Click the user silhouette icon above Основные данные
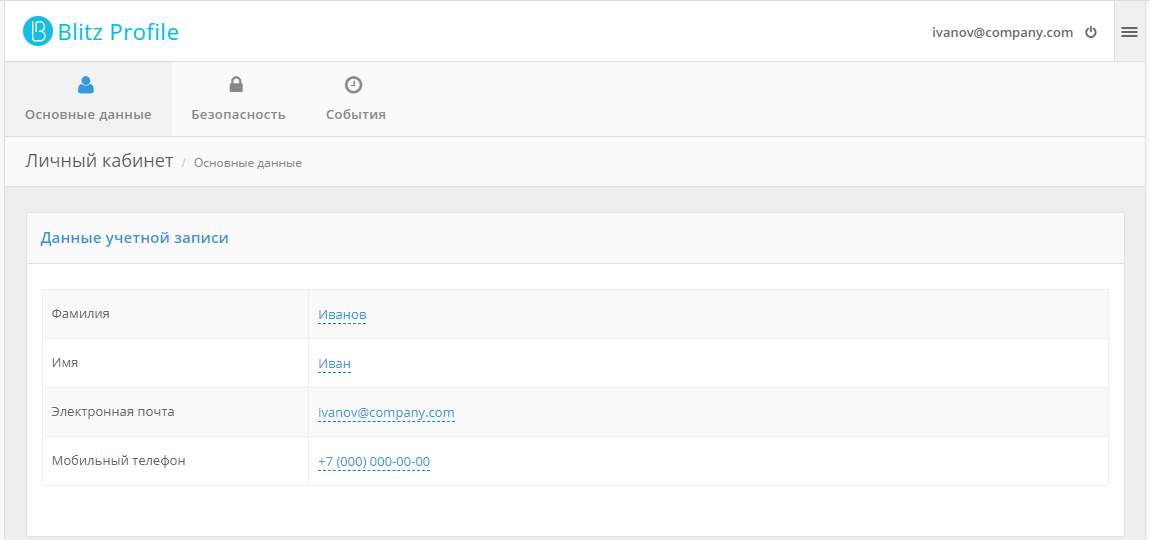This screenshot has width=1150, height=540. (x=86, y=85)
